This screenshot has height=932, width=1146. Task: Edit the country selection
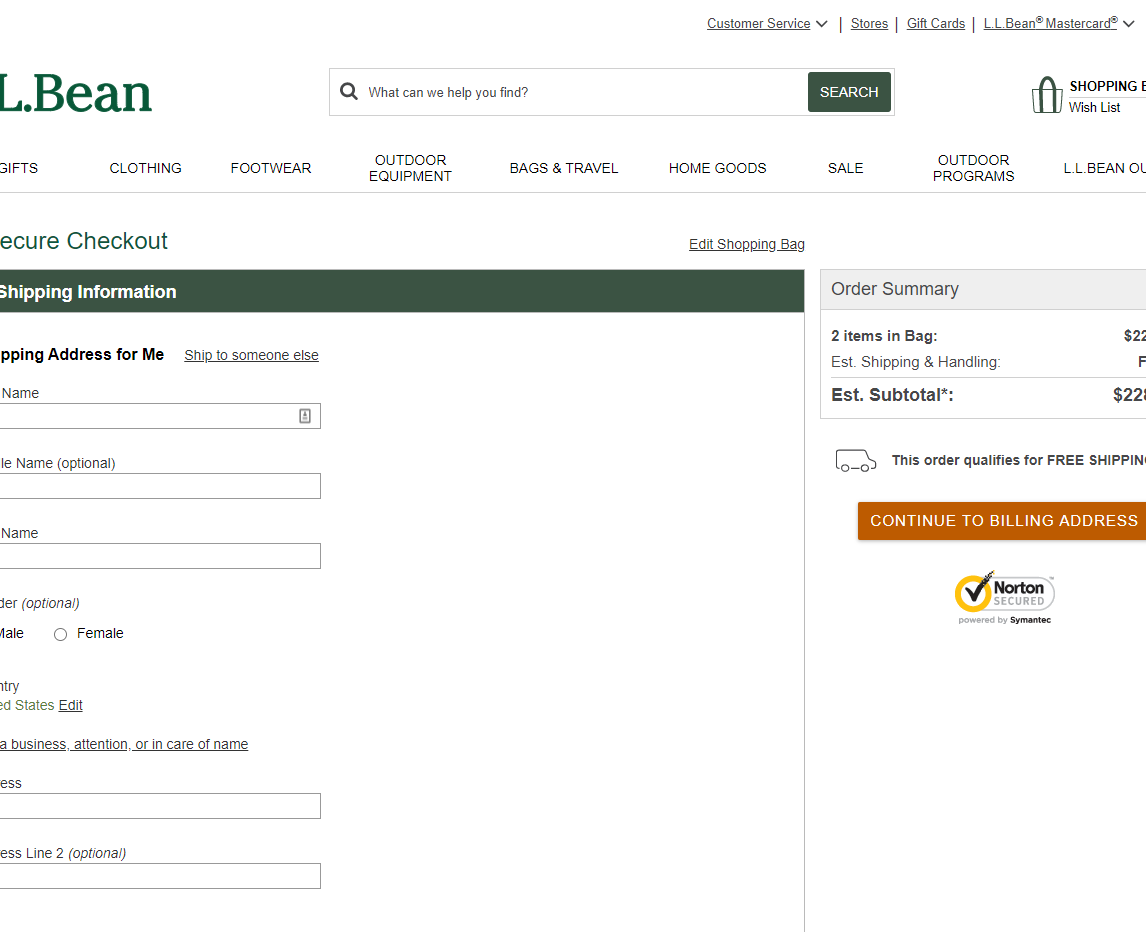click(70, 705)
